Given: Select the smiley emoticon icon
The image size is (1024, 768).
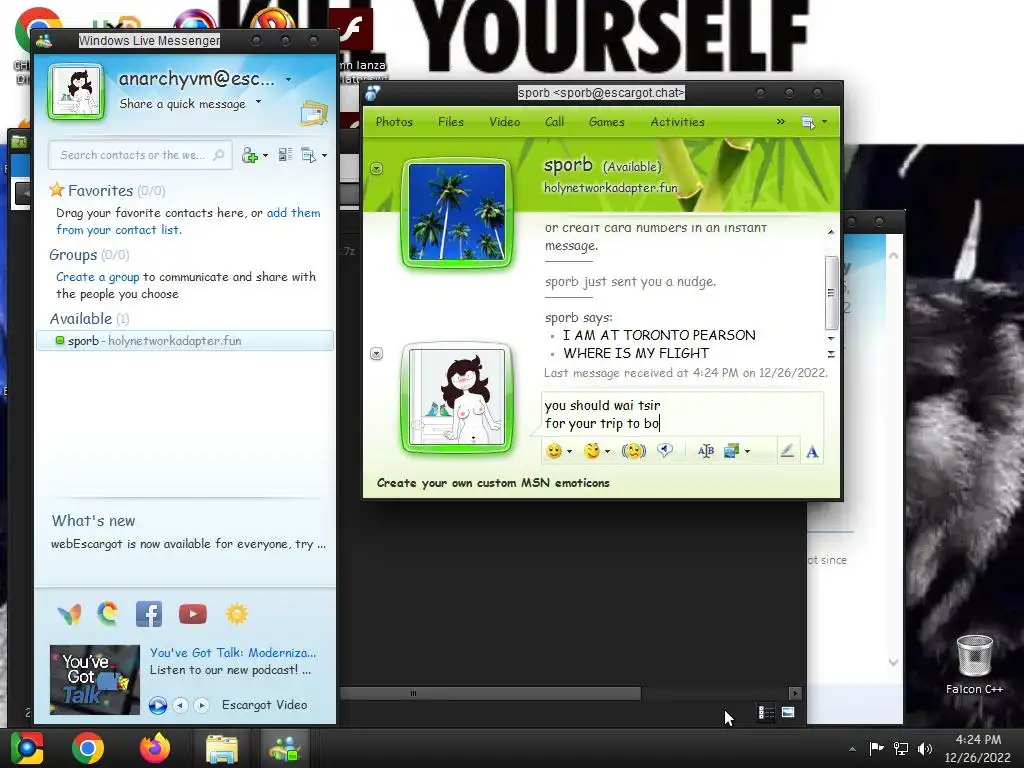Looking at the screenshot, I should point(554,451).
